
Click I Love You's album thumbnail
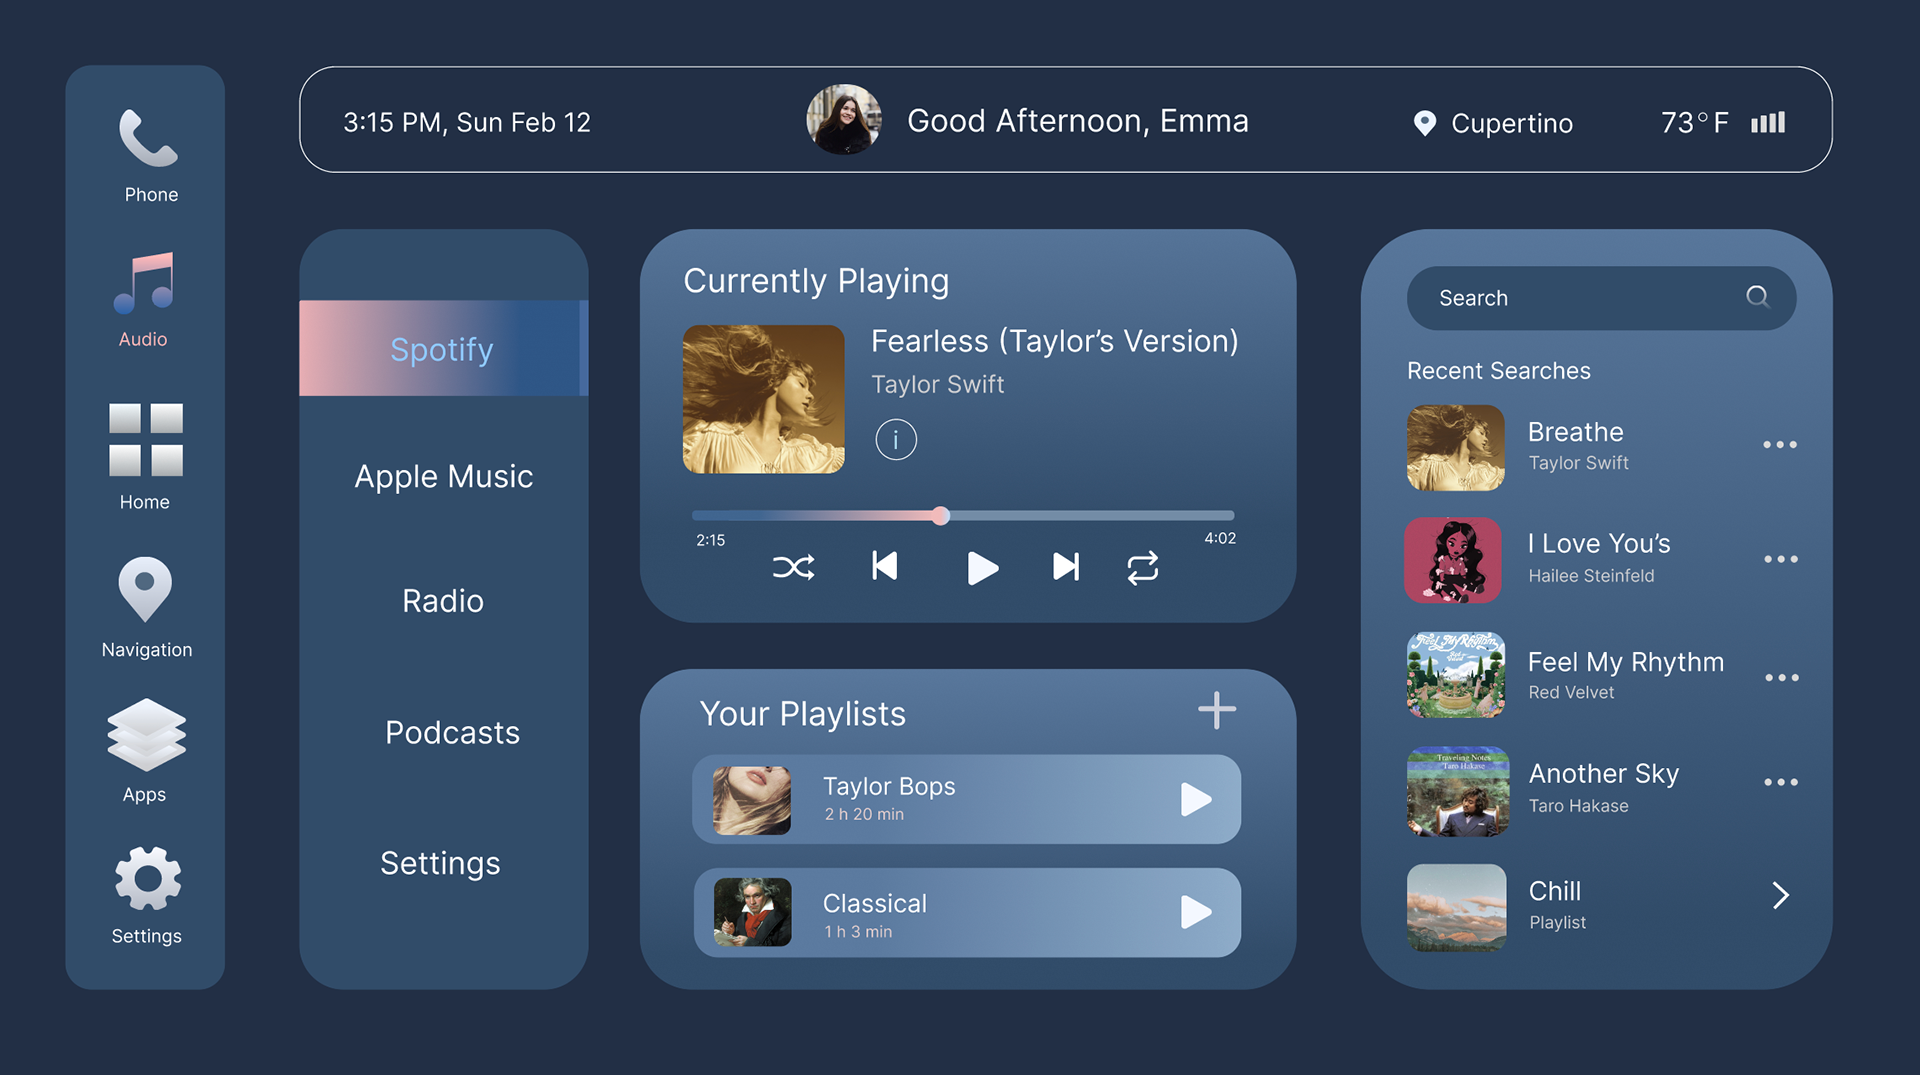tap(1453, 560)
